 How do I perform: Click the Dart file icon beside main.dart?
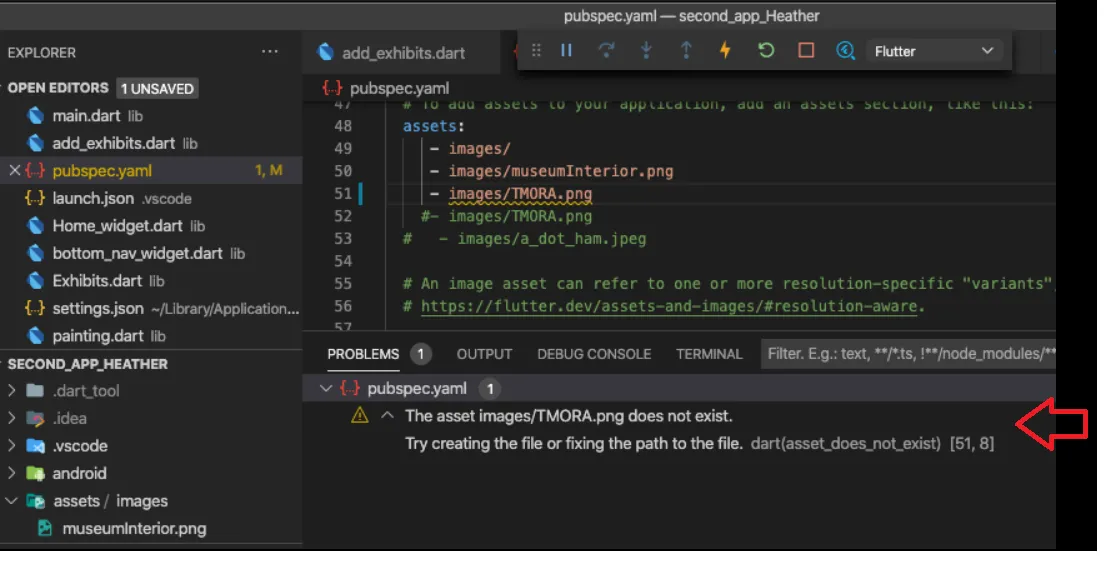tap(35, 116)
